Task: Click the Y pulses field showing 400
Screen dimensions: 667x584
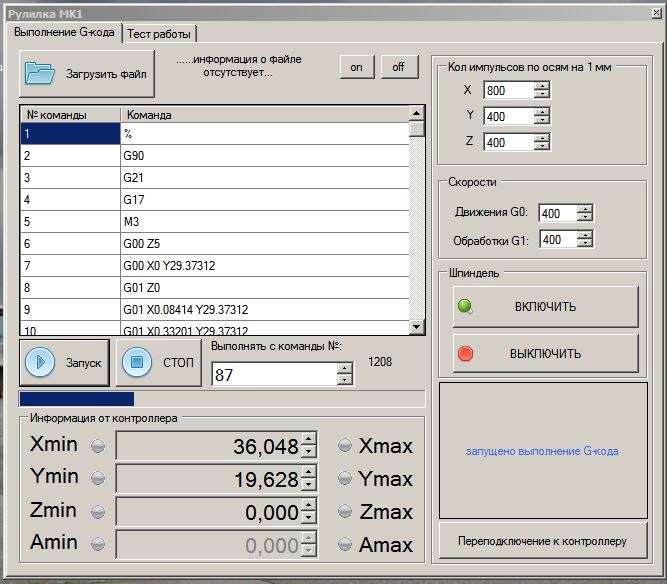Action: tap(509, 116)
